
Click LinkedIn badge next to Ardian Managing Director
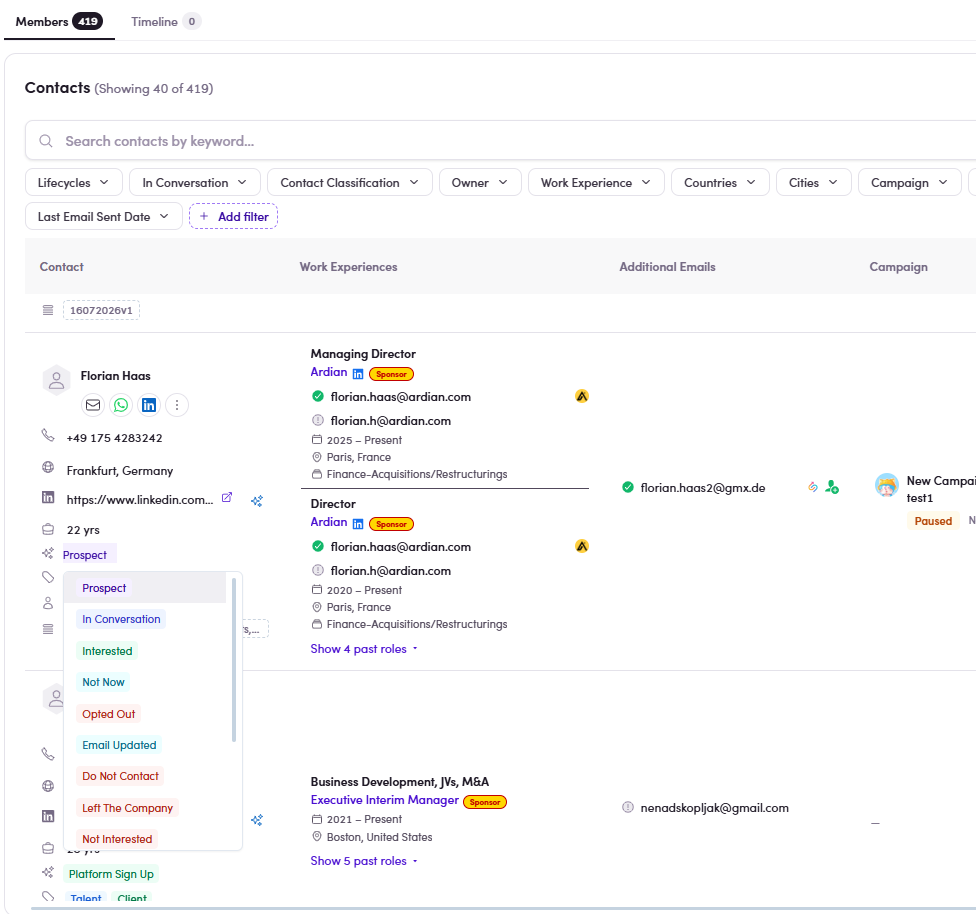358,374
